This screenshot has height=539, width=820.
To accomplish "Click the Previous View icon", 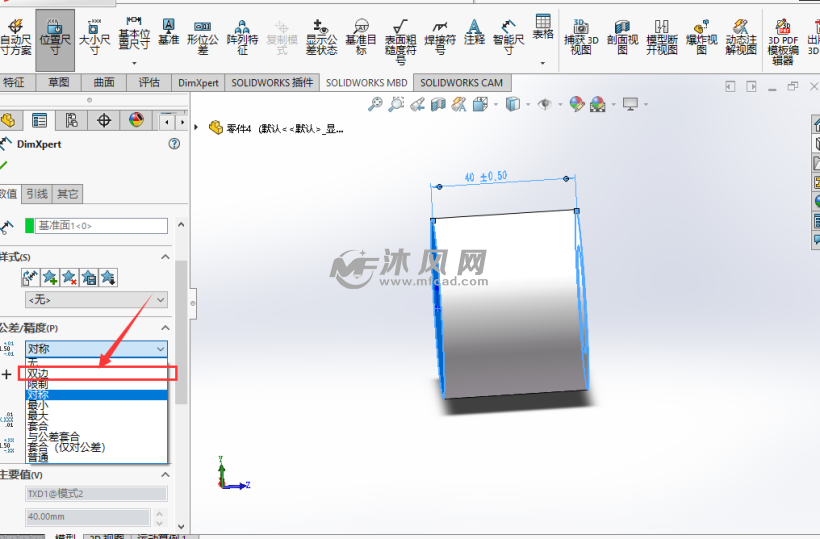I will point(417,104).
